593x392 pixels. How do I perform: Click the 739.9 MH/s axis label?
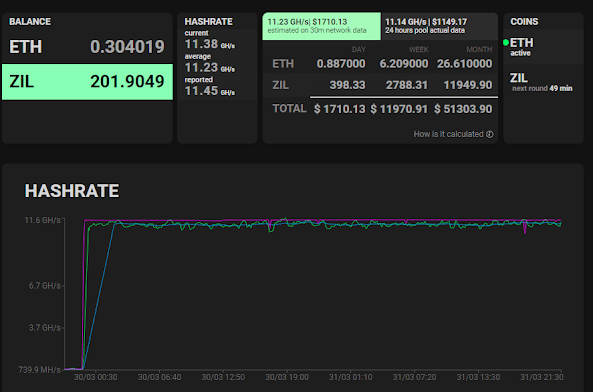click(39, 370)
